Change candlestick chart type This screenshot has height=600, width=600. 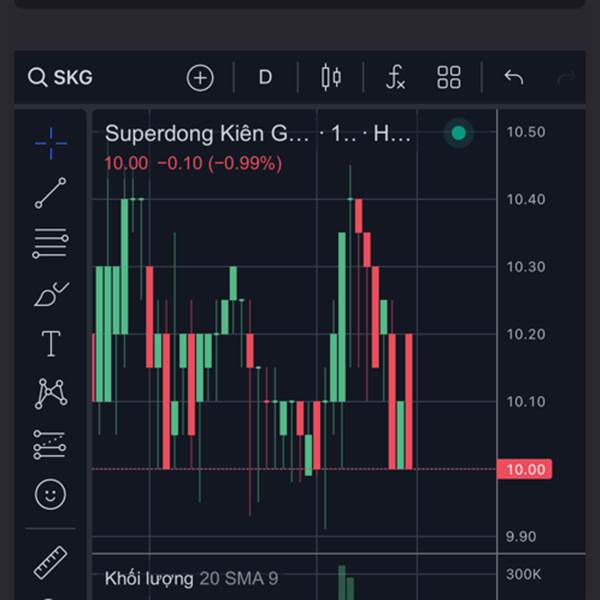tap(331, 77)
